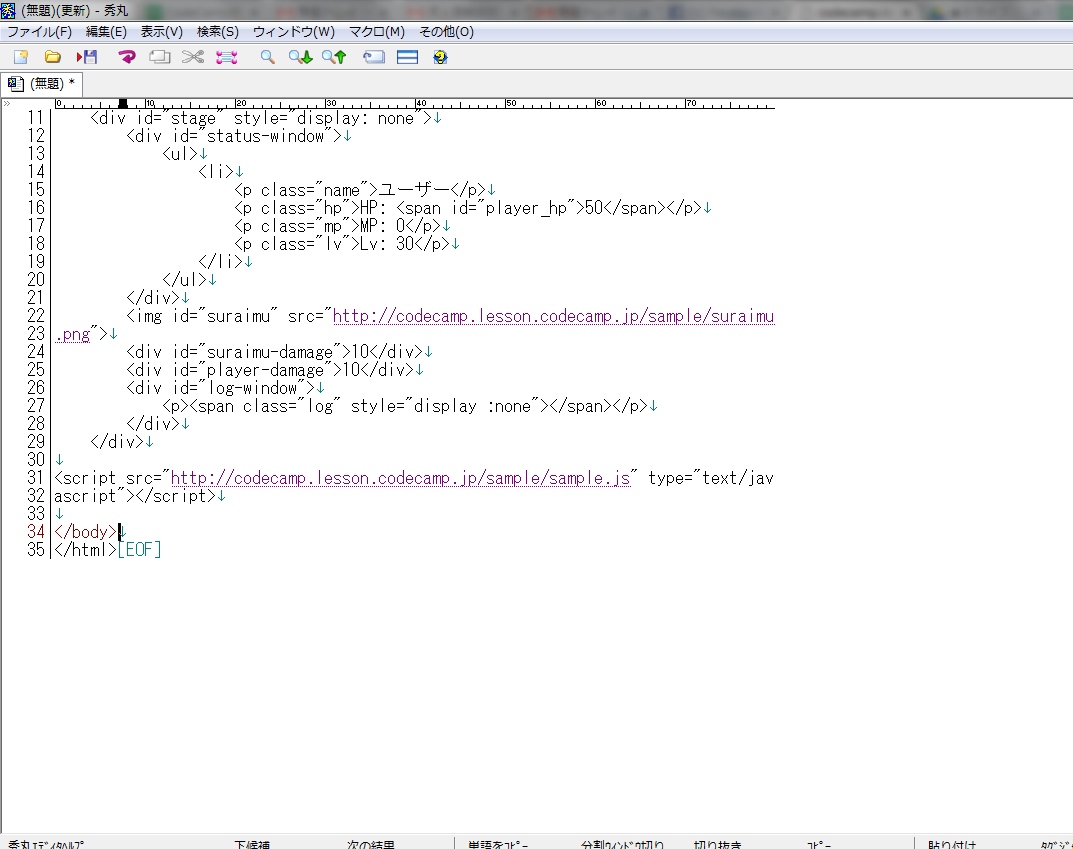Click the document icon on the (無題) tab

click(x=15, y=84)
